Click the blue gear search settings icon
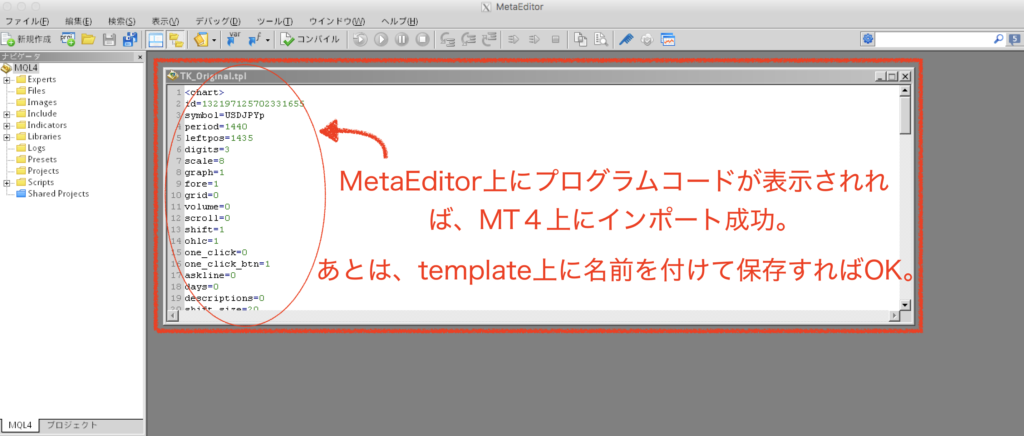The width and height of the screenshot is (1024, 436). [x=867, y=39]
